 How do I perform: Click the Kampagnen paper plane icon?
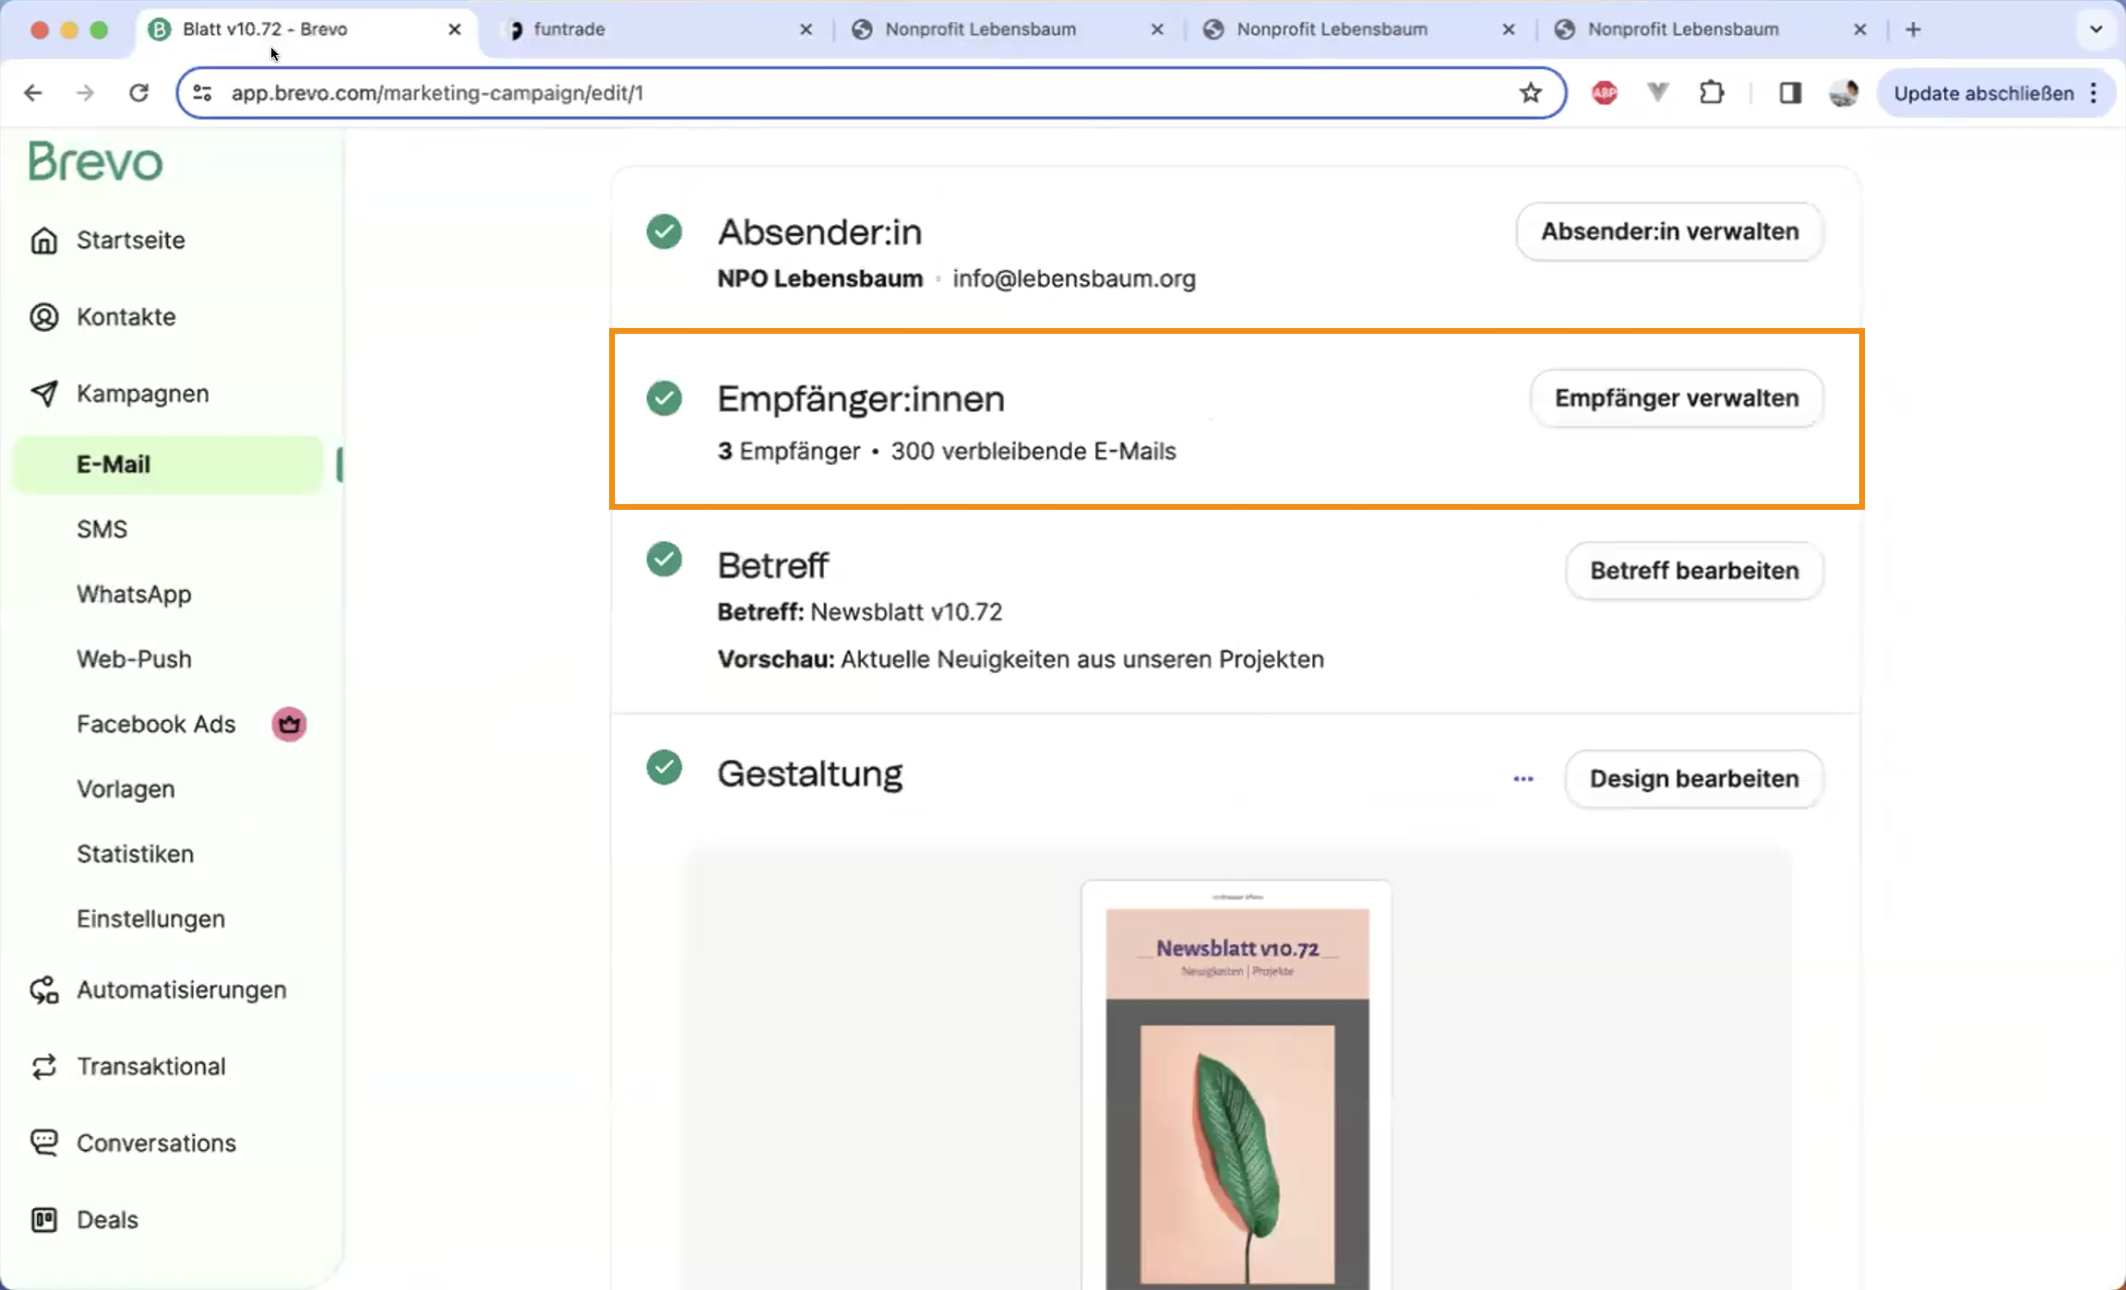[44, 393]
